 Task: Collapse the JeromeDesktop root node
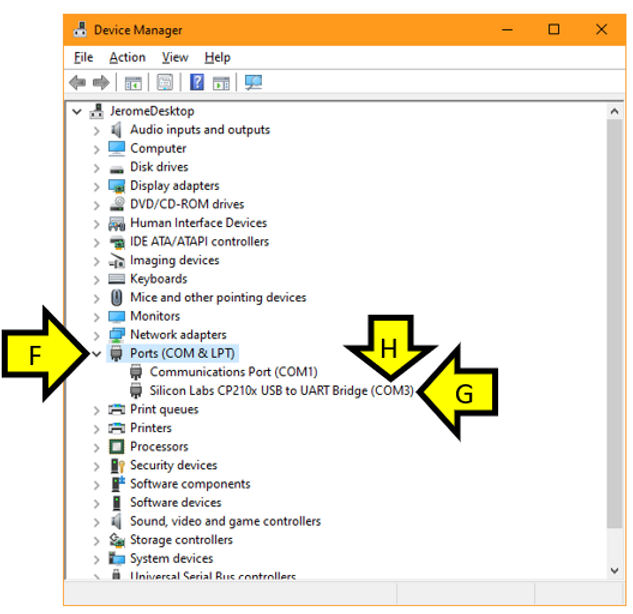[x=78, y=111]
